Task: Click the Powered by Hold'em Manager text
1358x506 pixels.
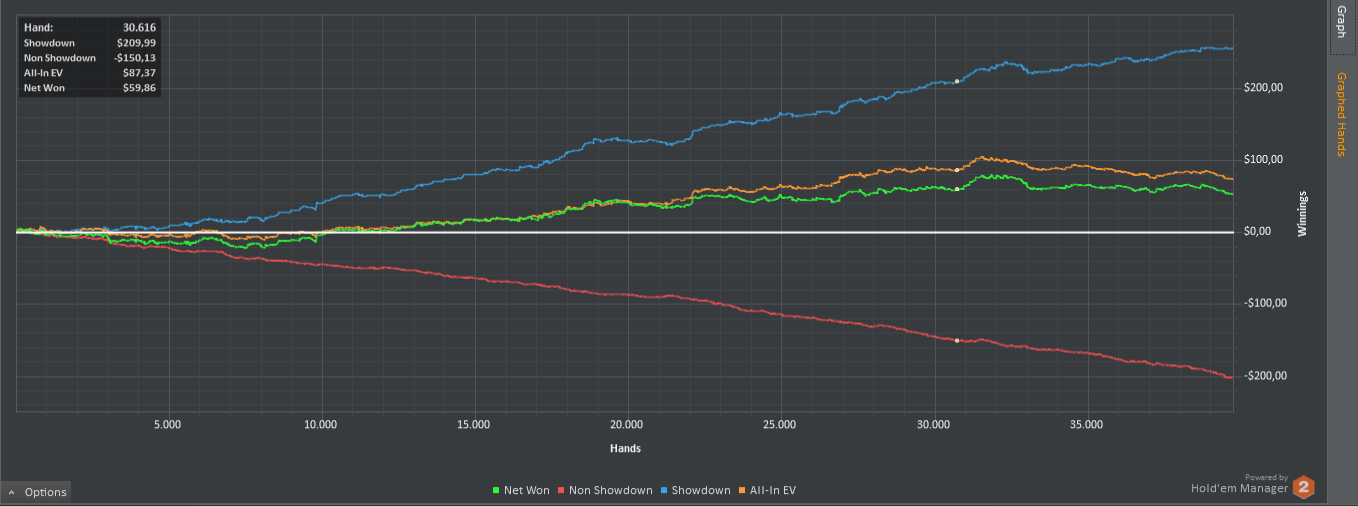Action: tap(1240, 484)
